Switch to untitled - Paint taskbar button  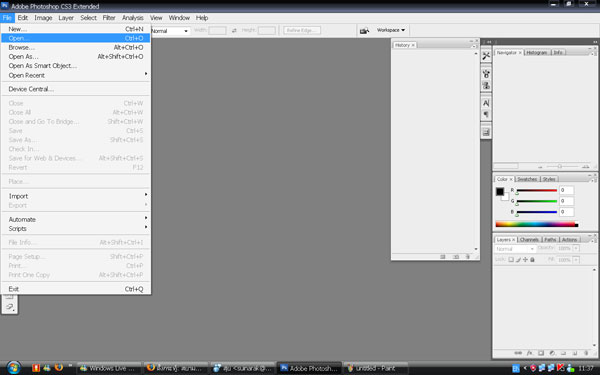pos(375,368)
